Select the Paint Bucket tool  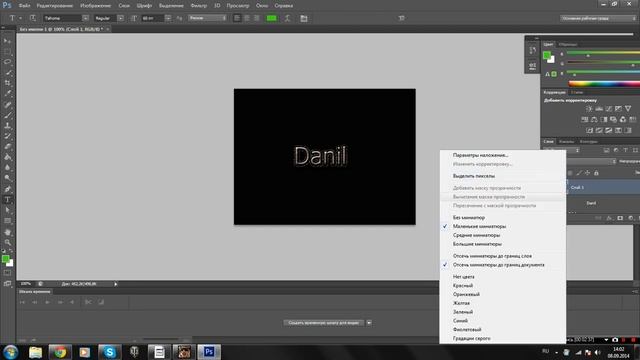click(7, 157)
